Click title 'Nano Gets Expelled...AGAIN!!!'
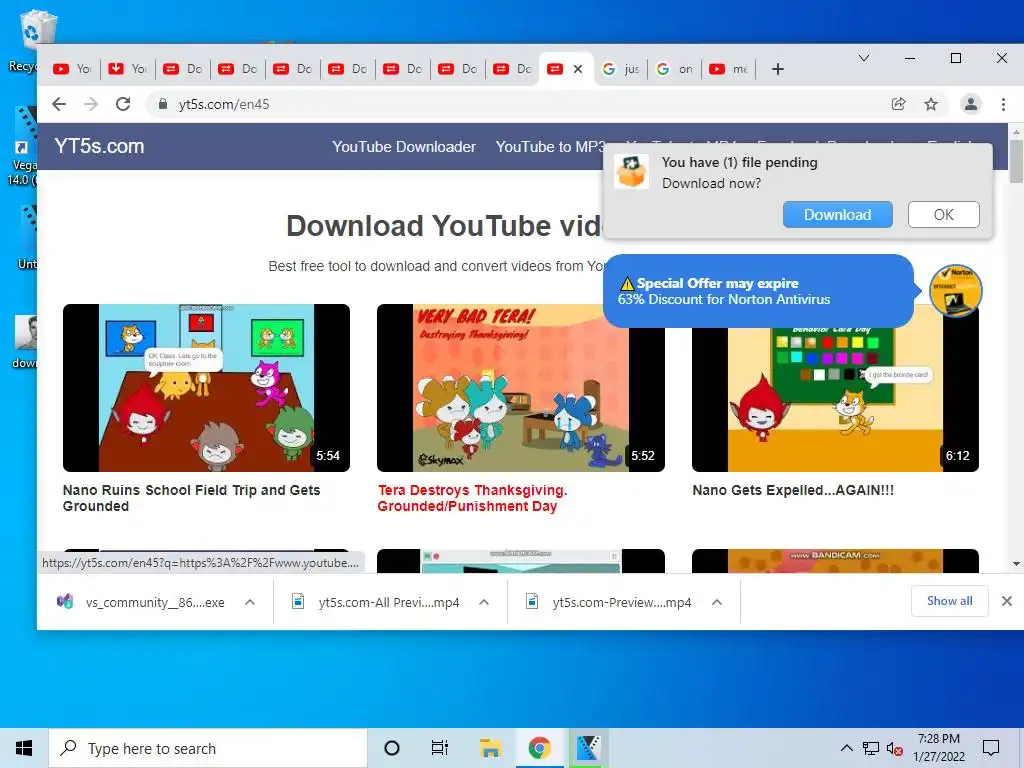Viewport: 1024px width, 768px height. pos(793,490)
